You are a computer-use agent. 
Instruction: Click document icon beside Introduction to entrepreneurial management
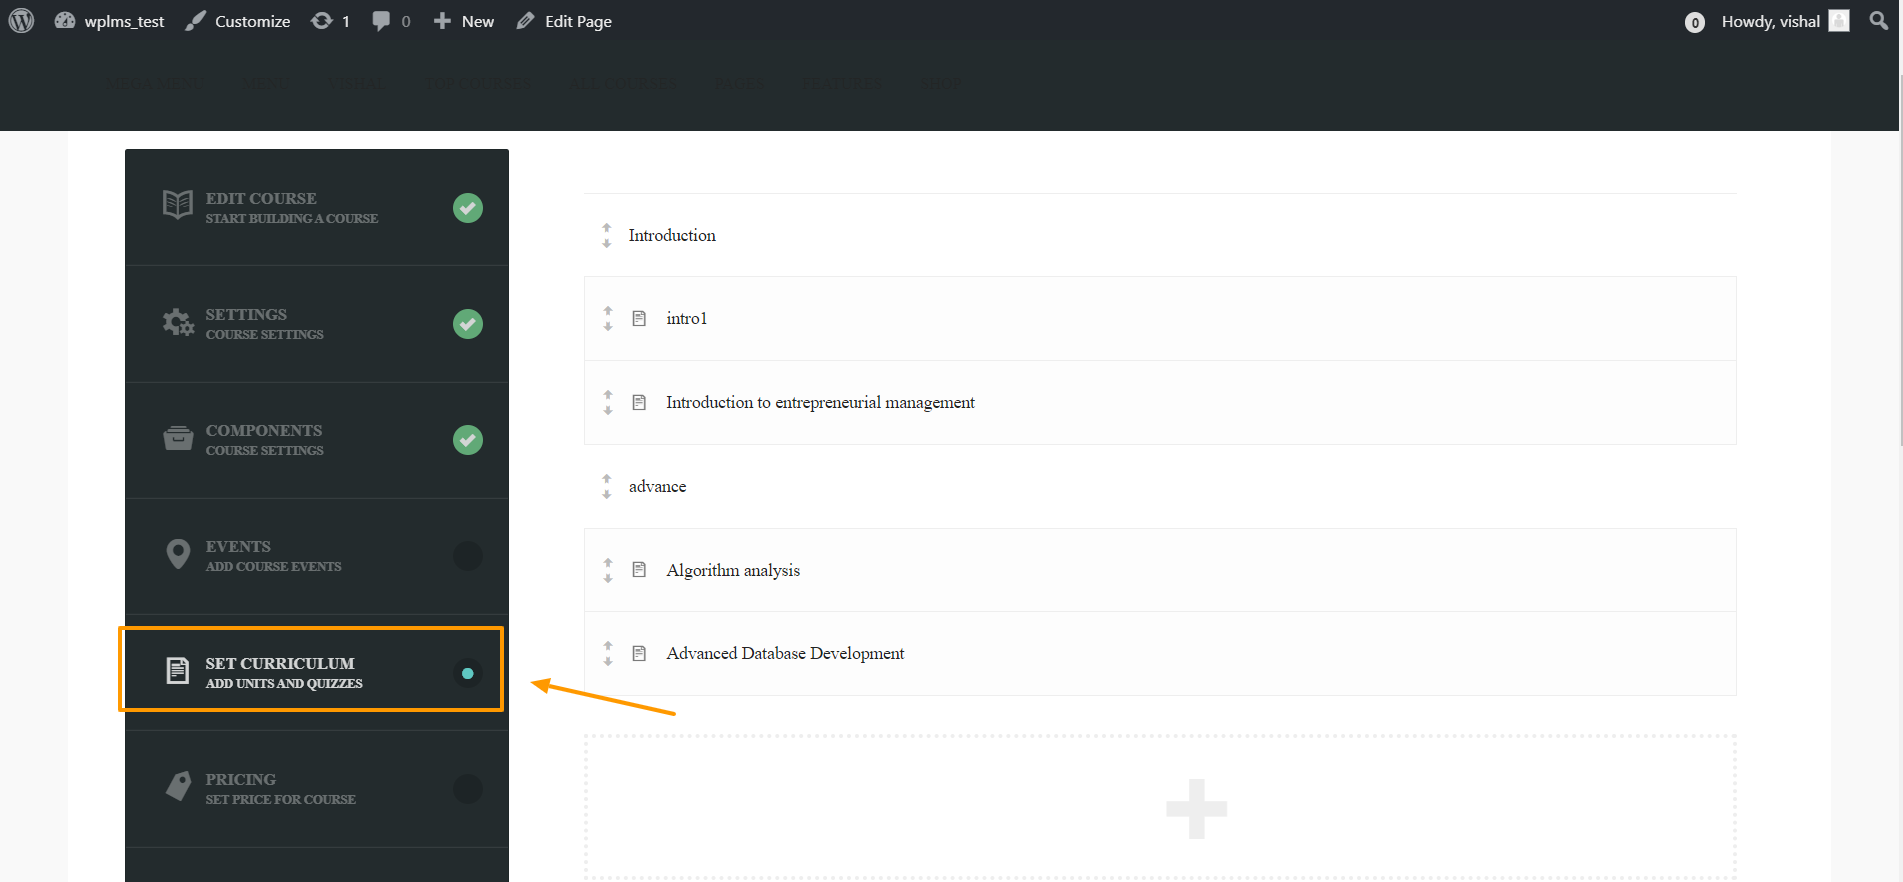coord(639,402)
